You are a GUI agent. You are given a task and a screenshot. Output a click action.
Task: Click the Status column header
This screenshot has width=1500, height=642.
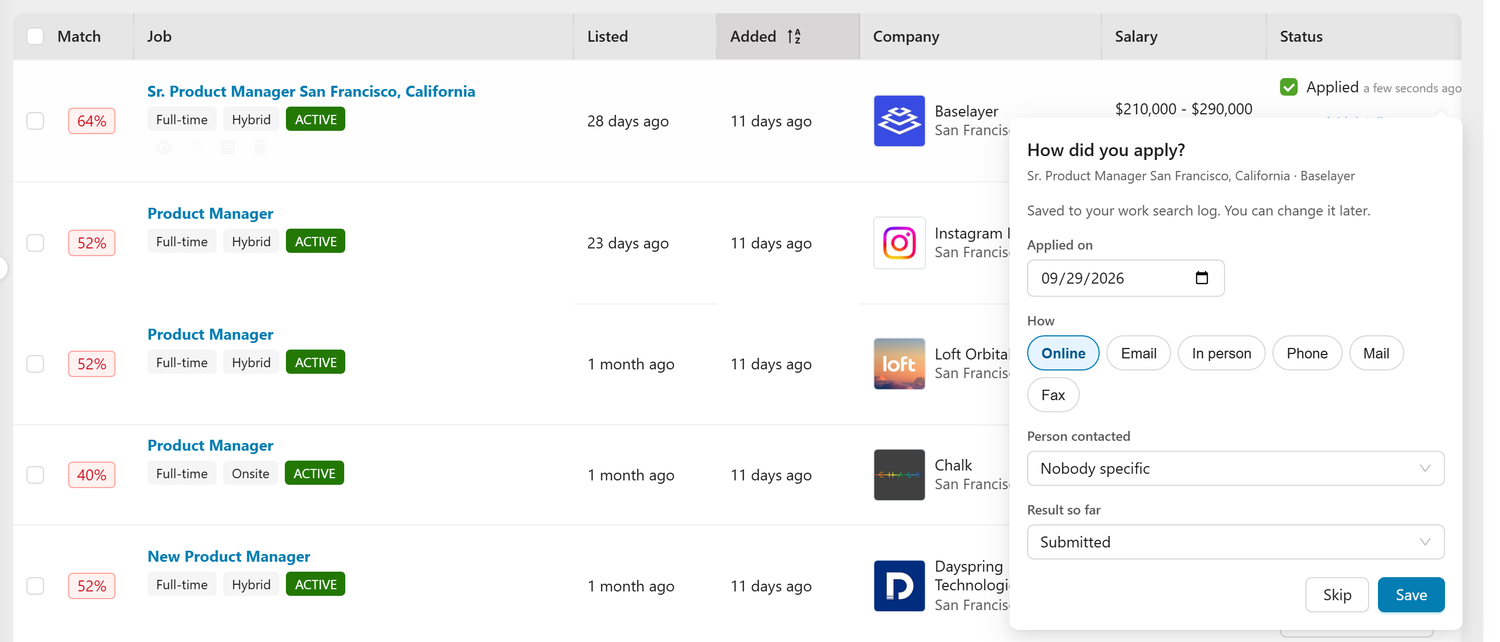coord(1301,37)
